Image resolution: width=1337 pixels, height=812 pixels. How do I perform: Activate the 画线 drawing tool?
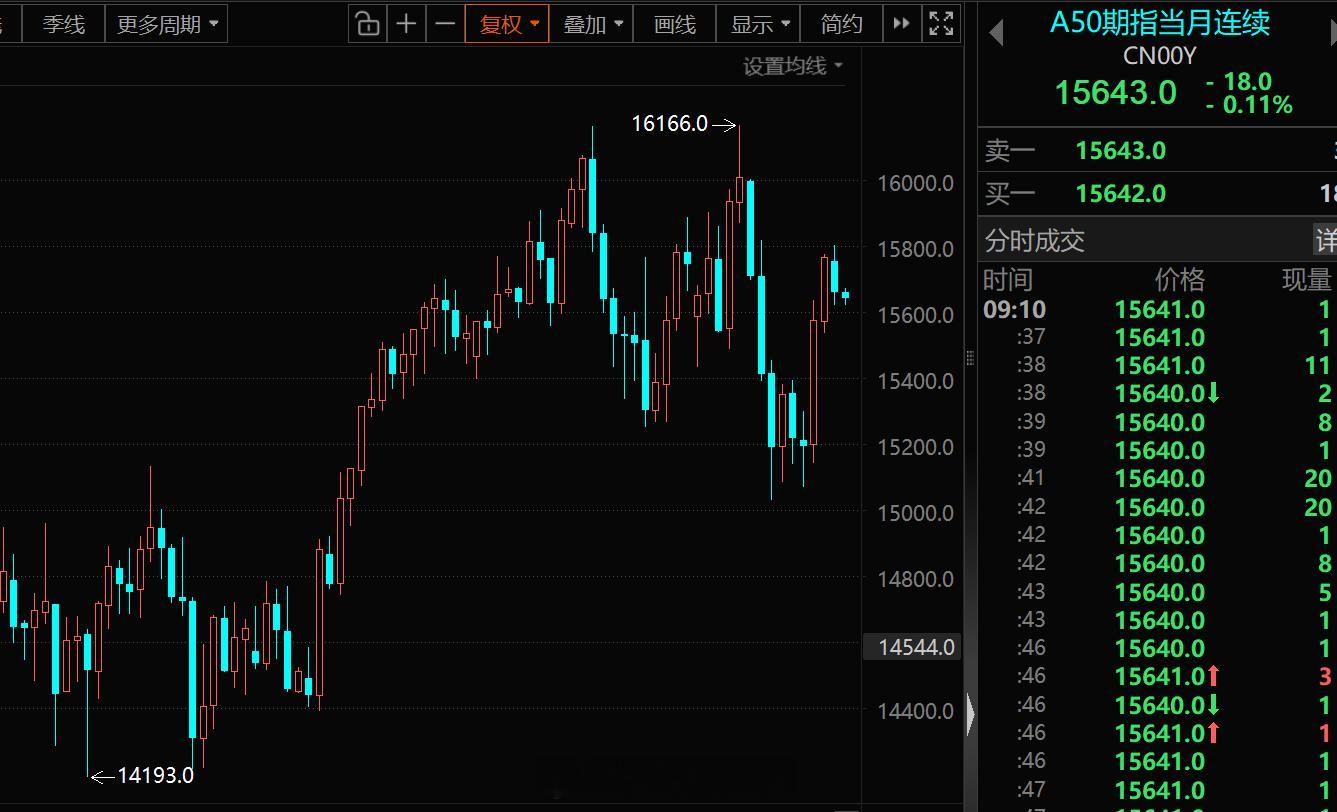point(675,24)
